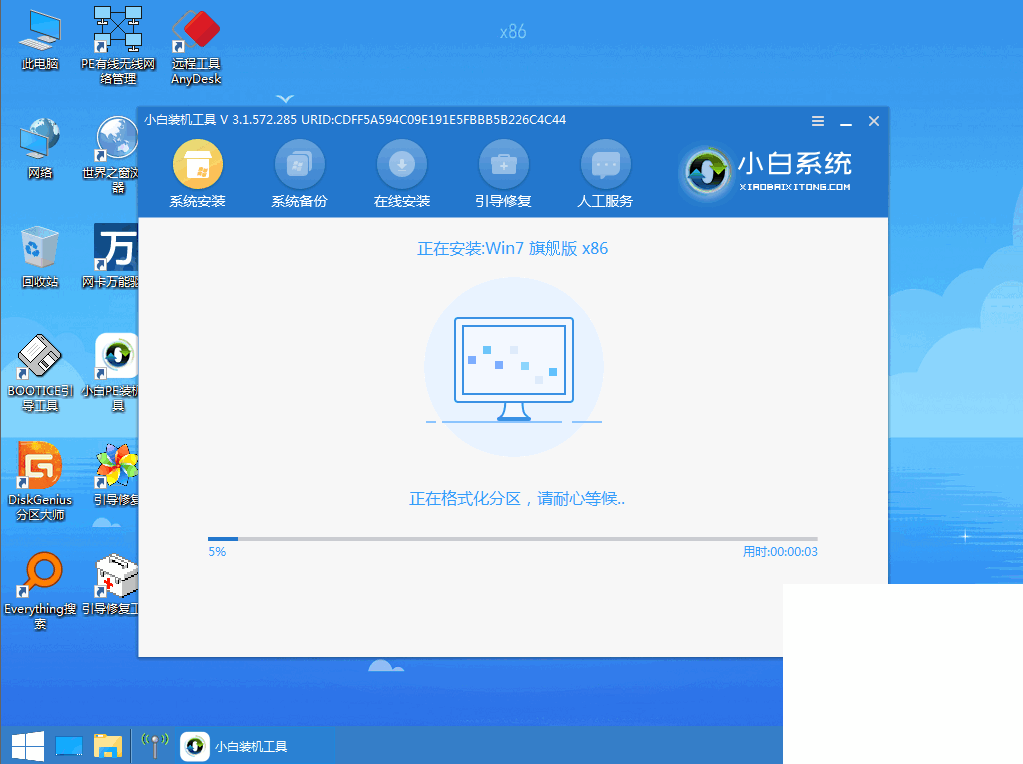This screenshot has height=764, width=1023.
Task: Click the installer window title text
Action: tap(355, 120)
